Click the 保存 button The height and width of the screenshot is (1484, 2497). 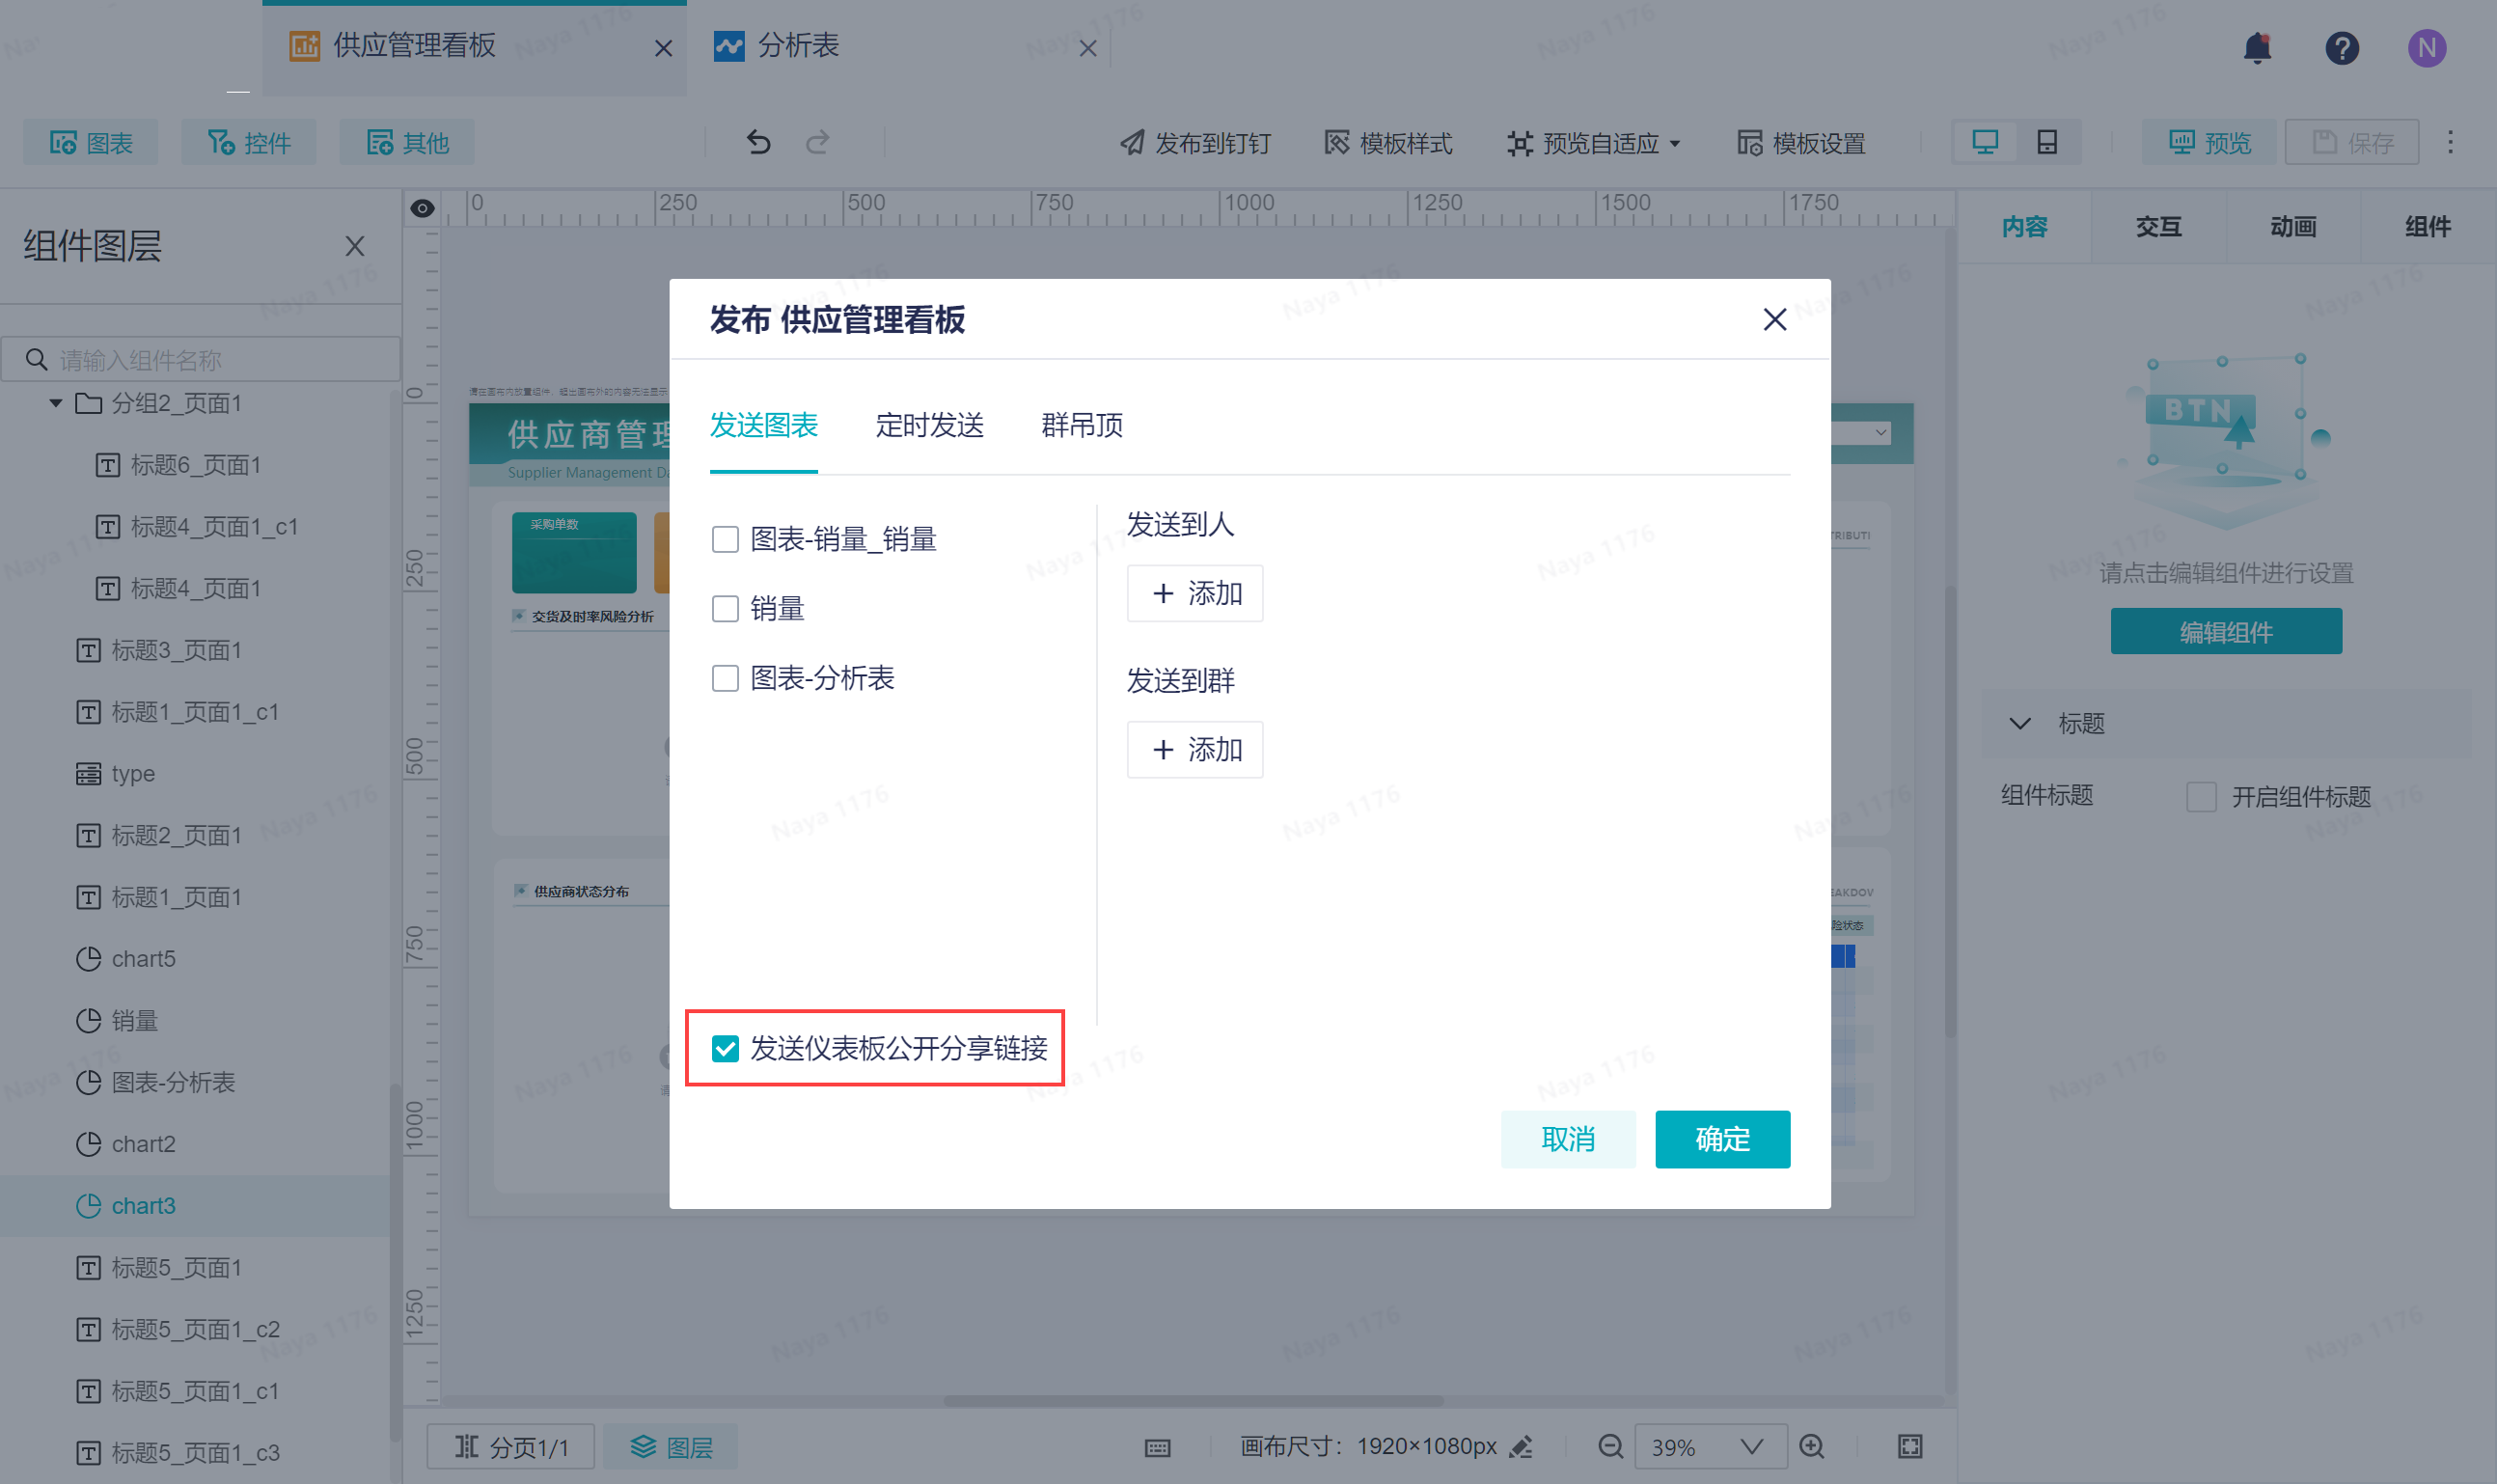[2352, 143]
